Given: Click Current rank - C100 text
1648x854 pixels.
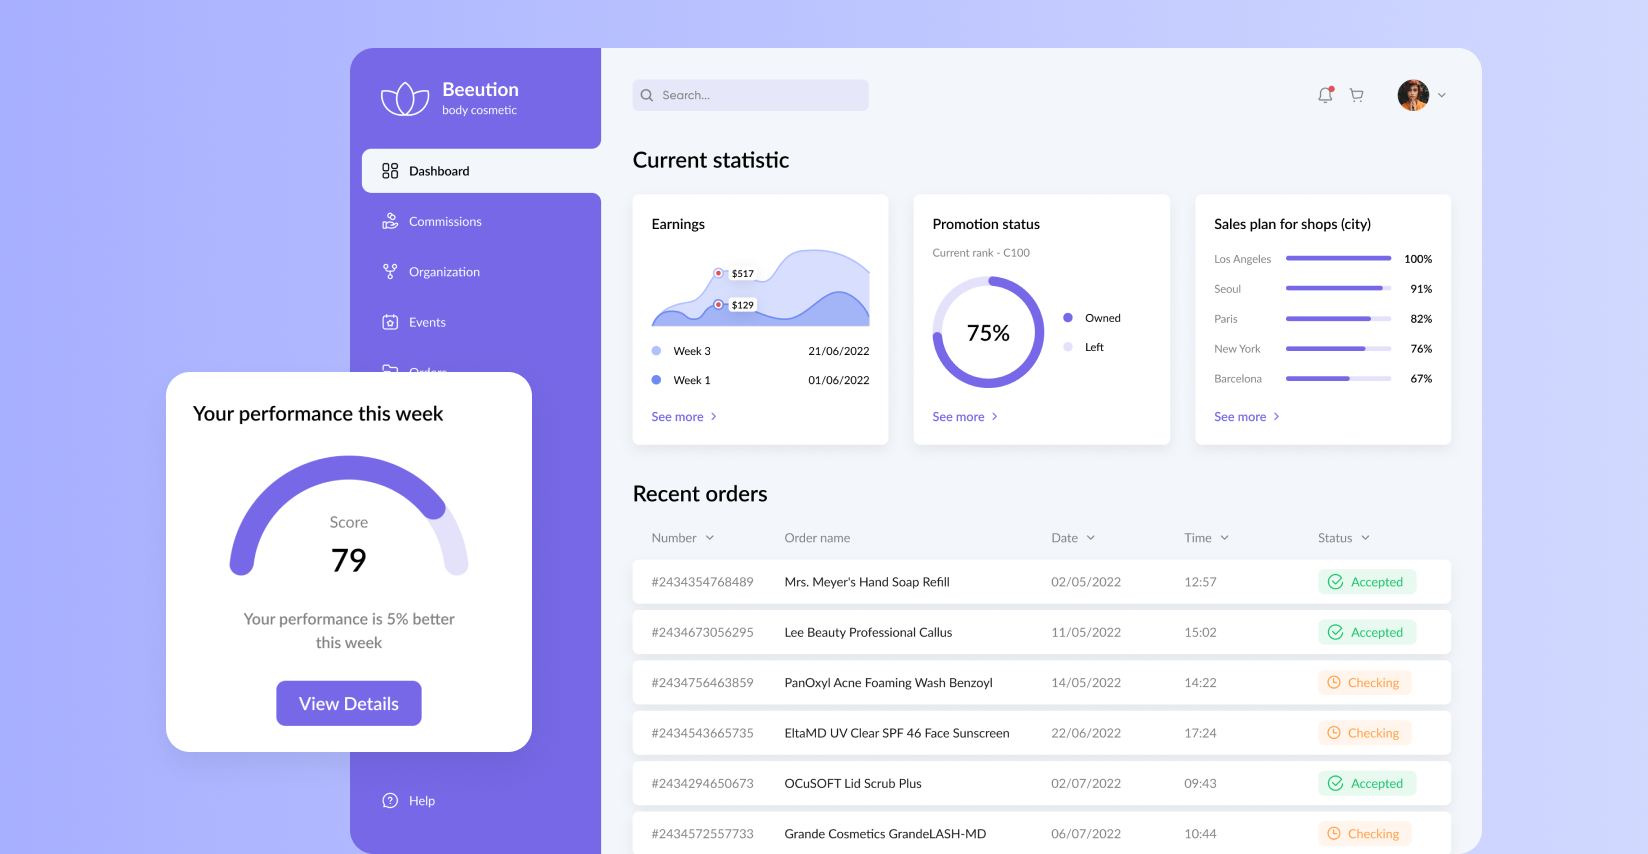Looking at the screenshot, I should click(981, 253).
